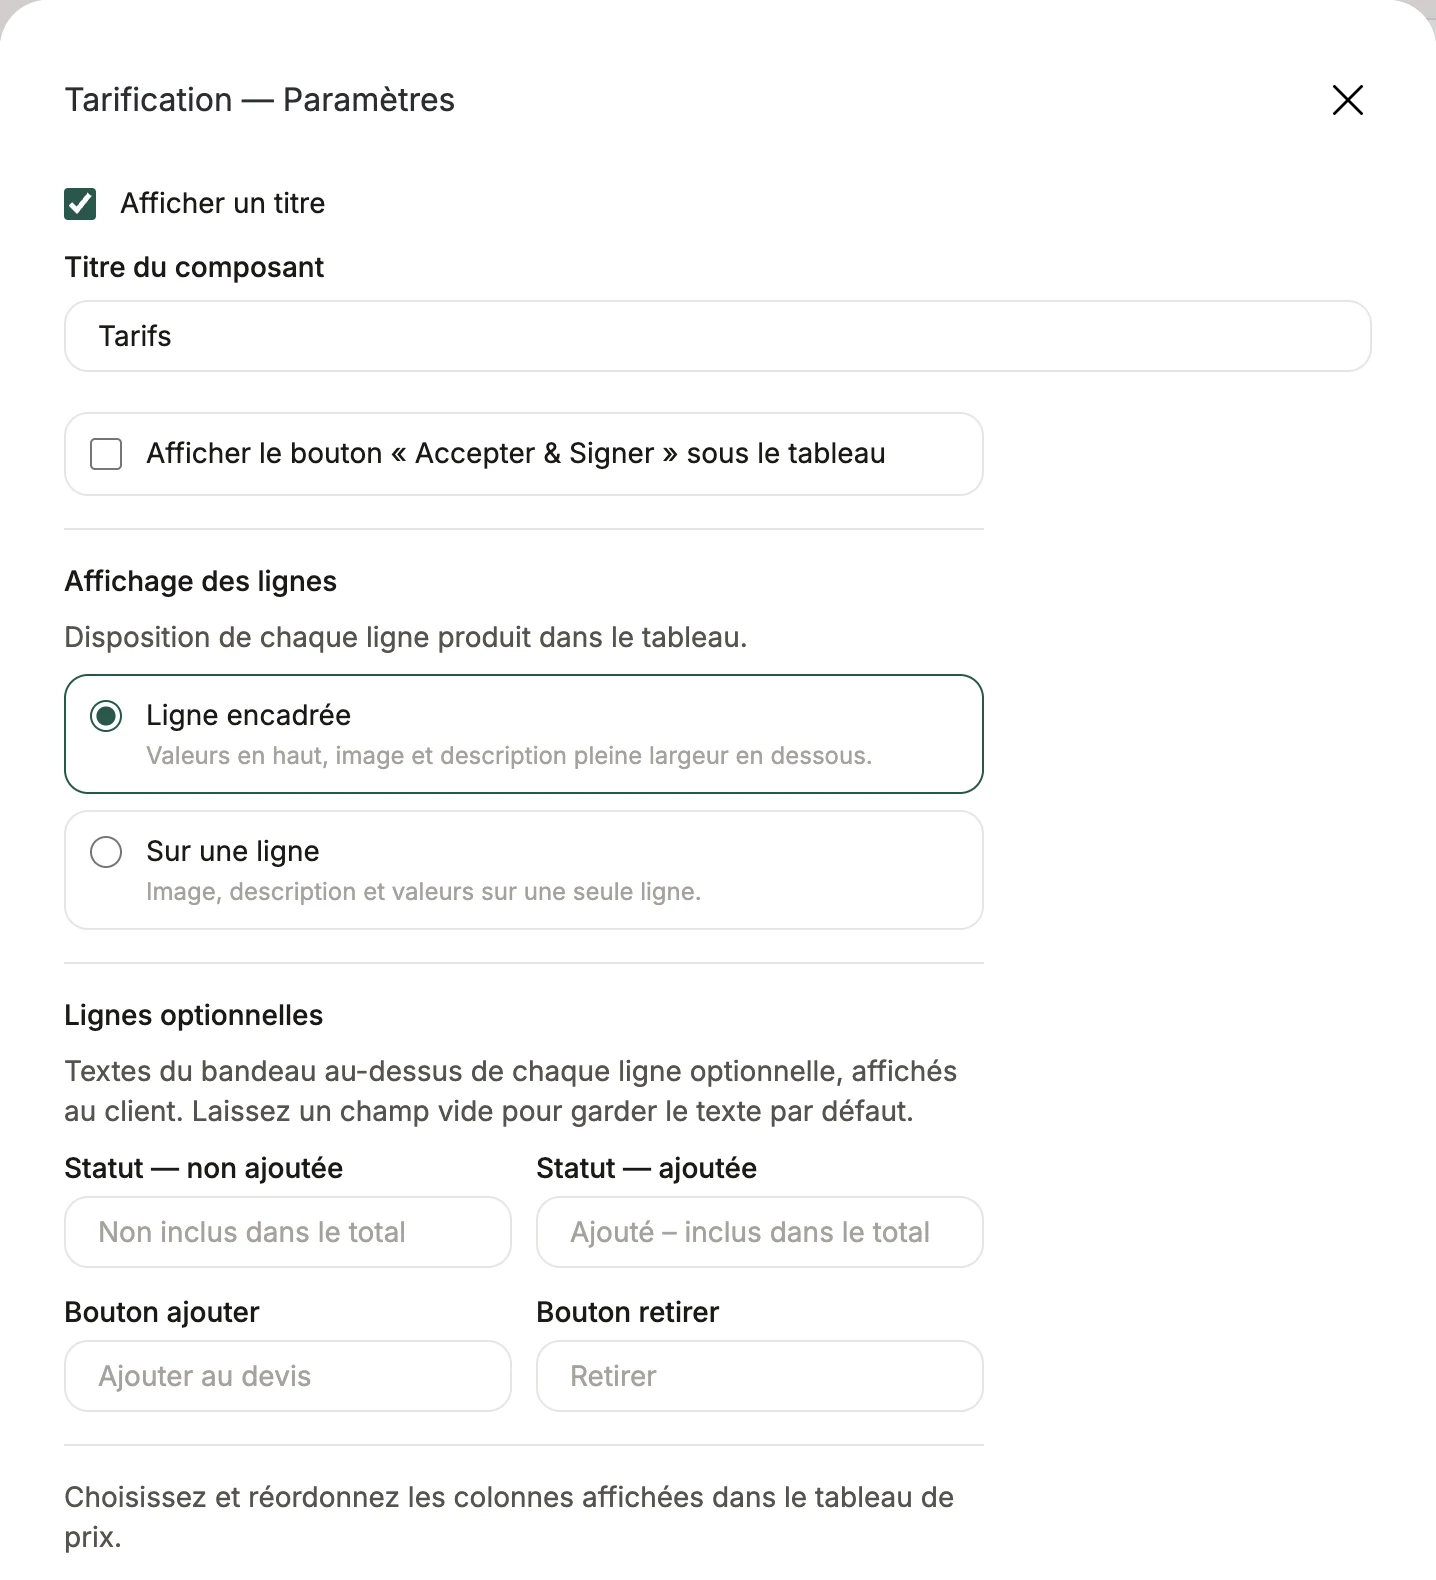Enable the Accepter & Signer button checkbox
Screen dimensions: 1436x1580
coord(106,454)
